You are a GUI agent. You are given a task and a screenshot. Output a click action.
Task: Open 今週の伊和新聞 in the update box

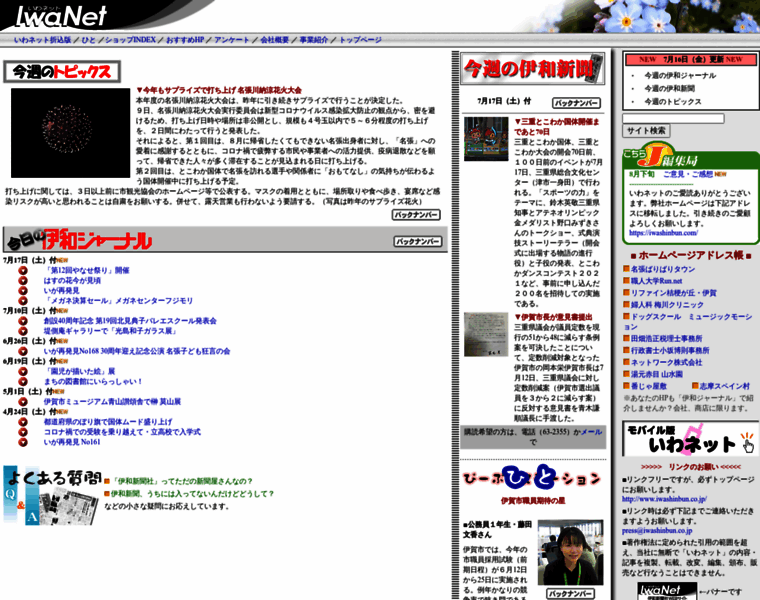669,89
